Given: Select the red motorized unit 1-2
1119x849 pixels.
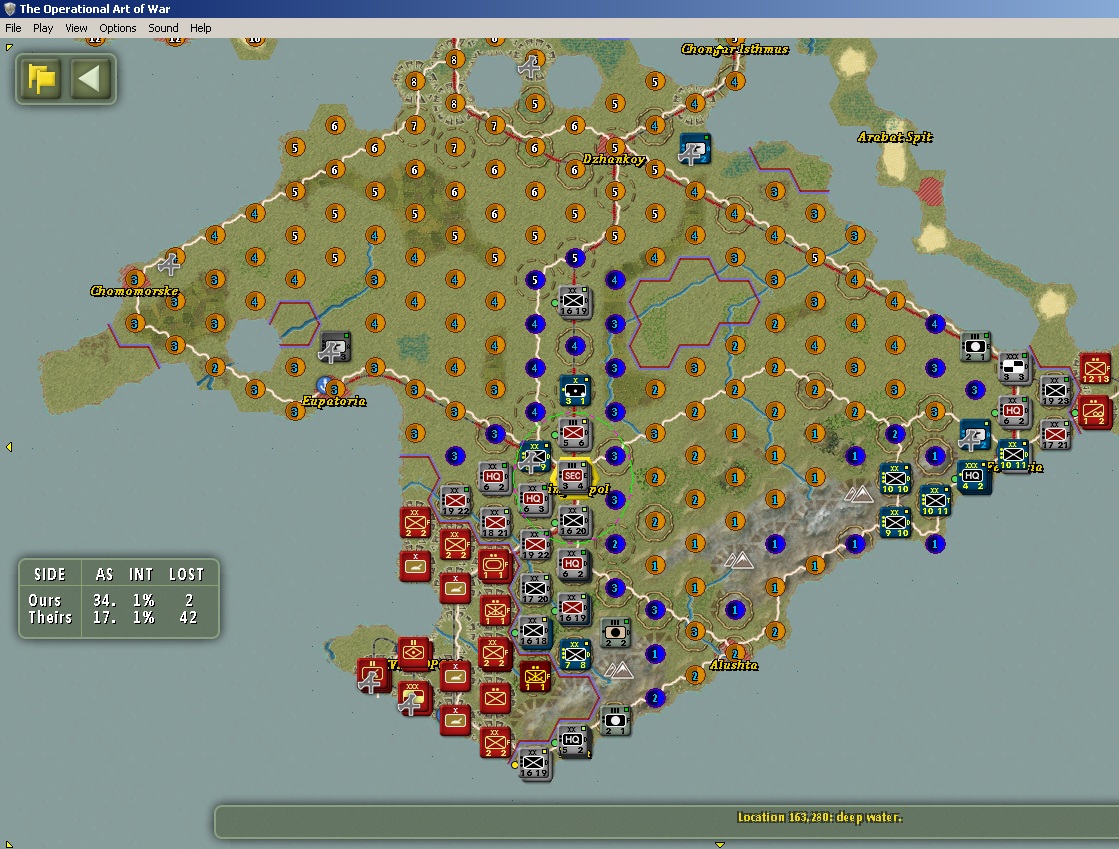Looking at the screenshot, I should click(x=1095, y=412).
